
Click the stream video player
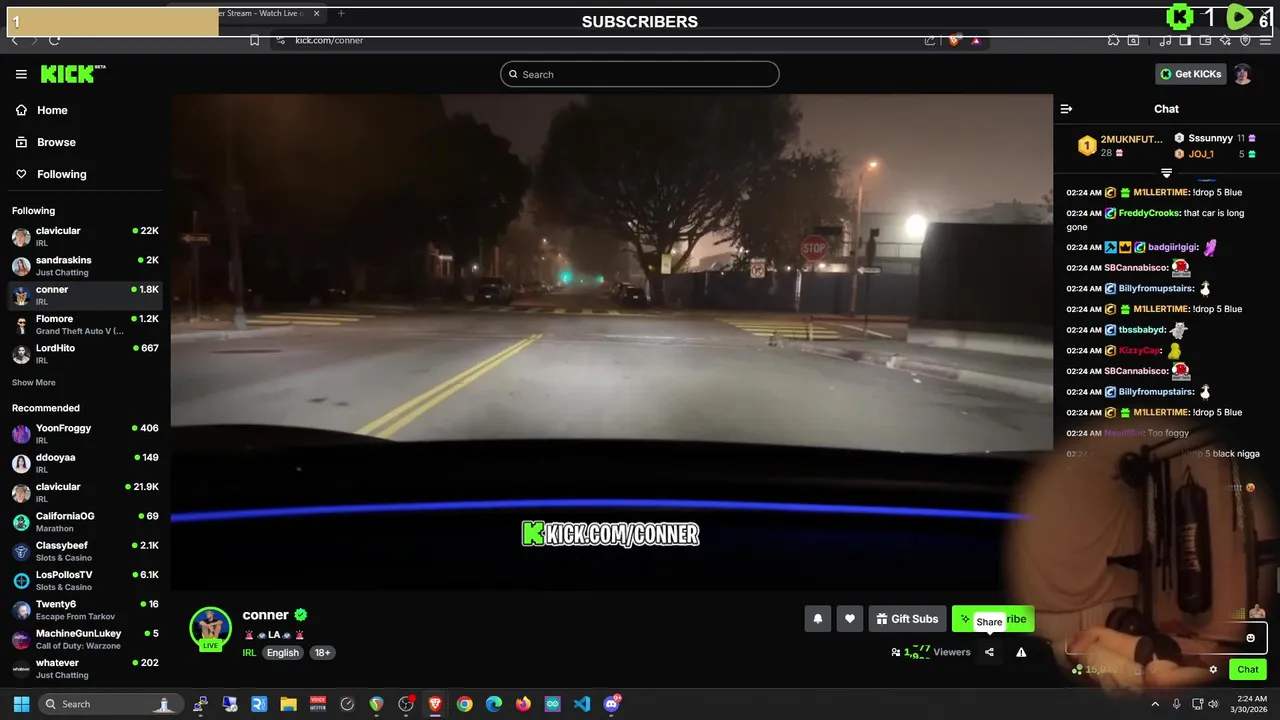(611, 342)
